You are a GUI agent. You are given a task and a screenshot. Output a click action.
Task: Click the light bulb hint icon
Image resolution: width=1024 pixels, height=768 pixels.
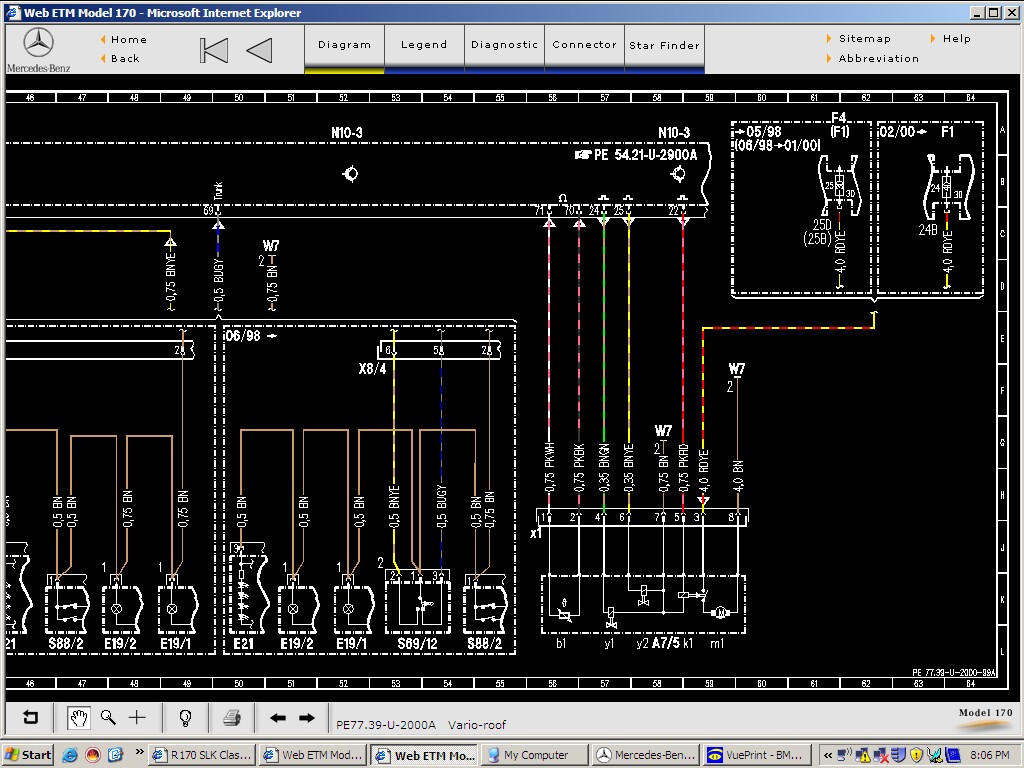click(x=185, y=718)
